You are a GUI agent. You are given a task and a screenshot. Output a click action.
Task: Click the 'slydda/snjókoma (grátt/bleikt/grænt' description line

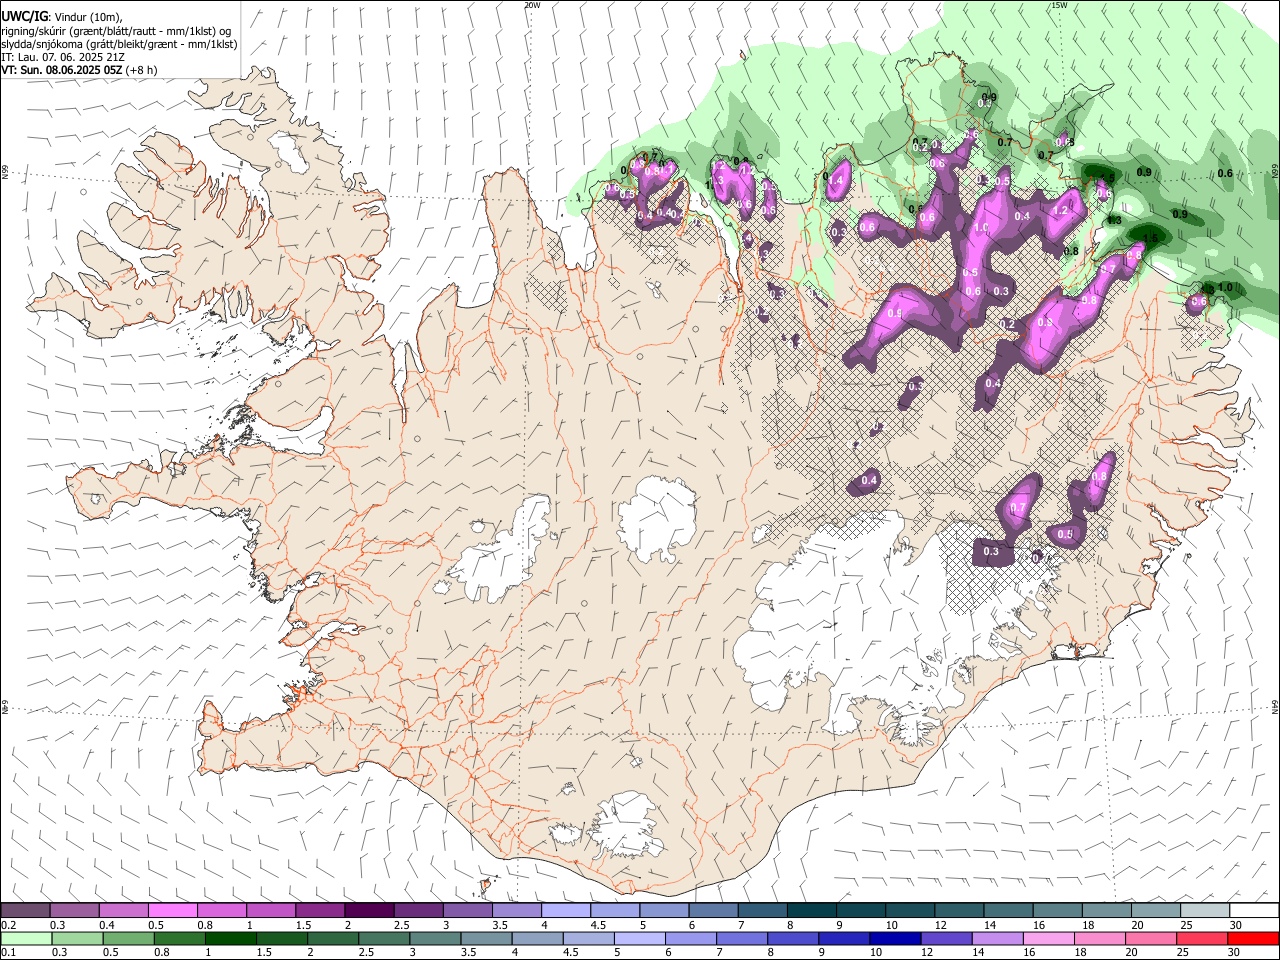coord(118,44)
